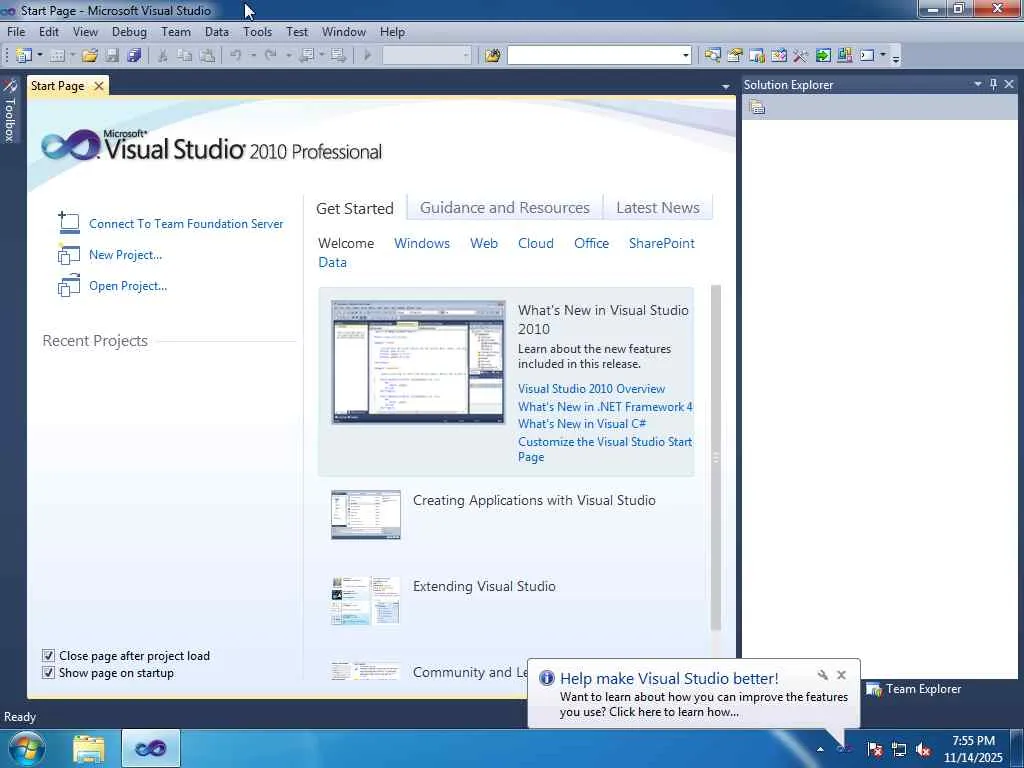
Task: Open Solution Explorer from the toolbar icon
Action: tap(712, 56)
